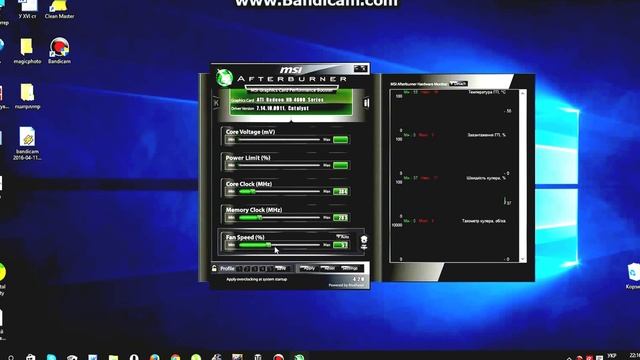The image size is (640, 360).
Task: Click the Core Voltage value box
Action: pos(340,140)
